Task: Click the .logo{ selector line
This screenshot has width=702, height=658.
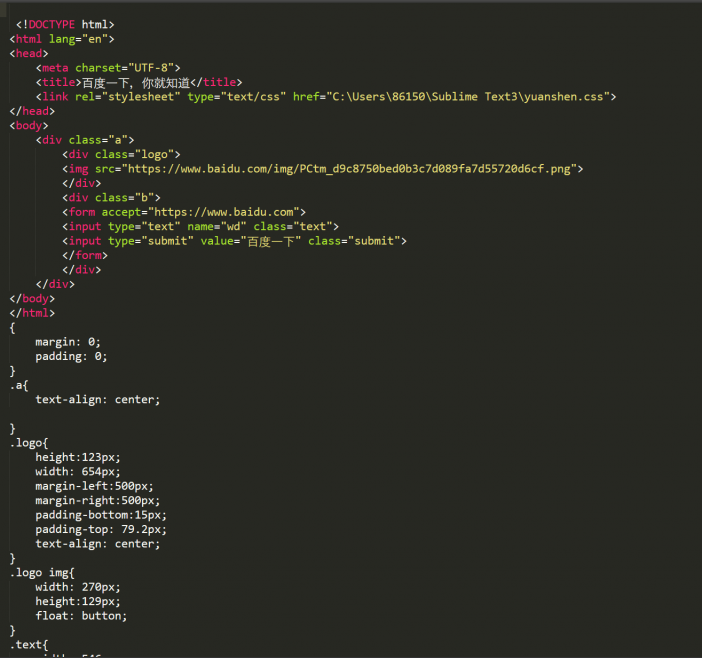Action: 29,443
